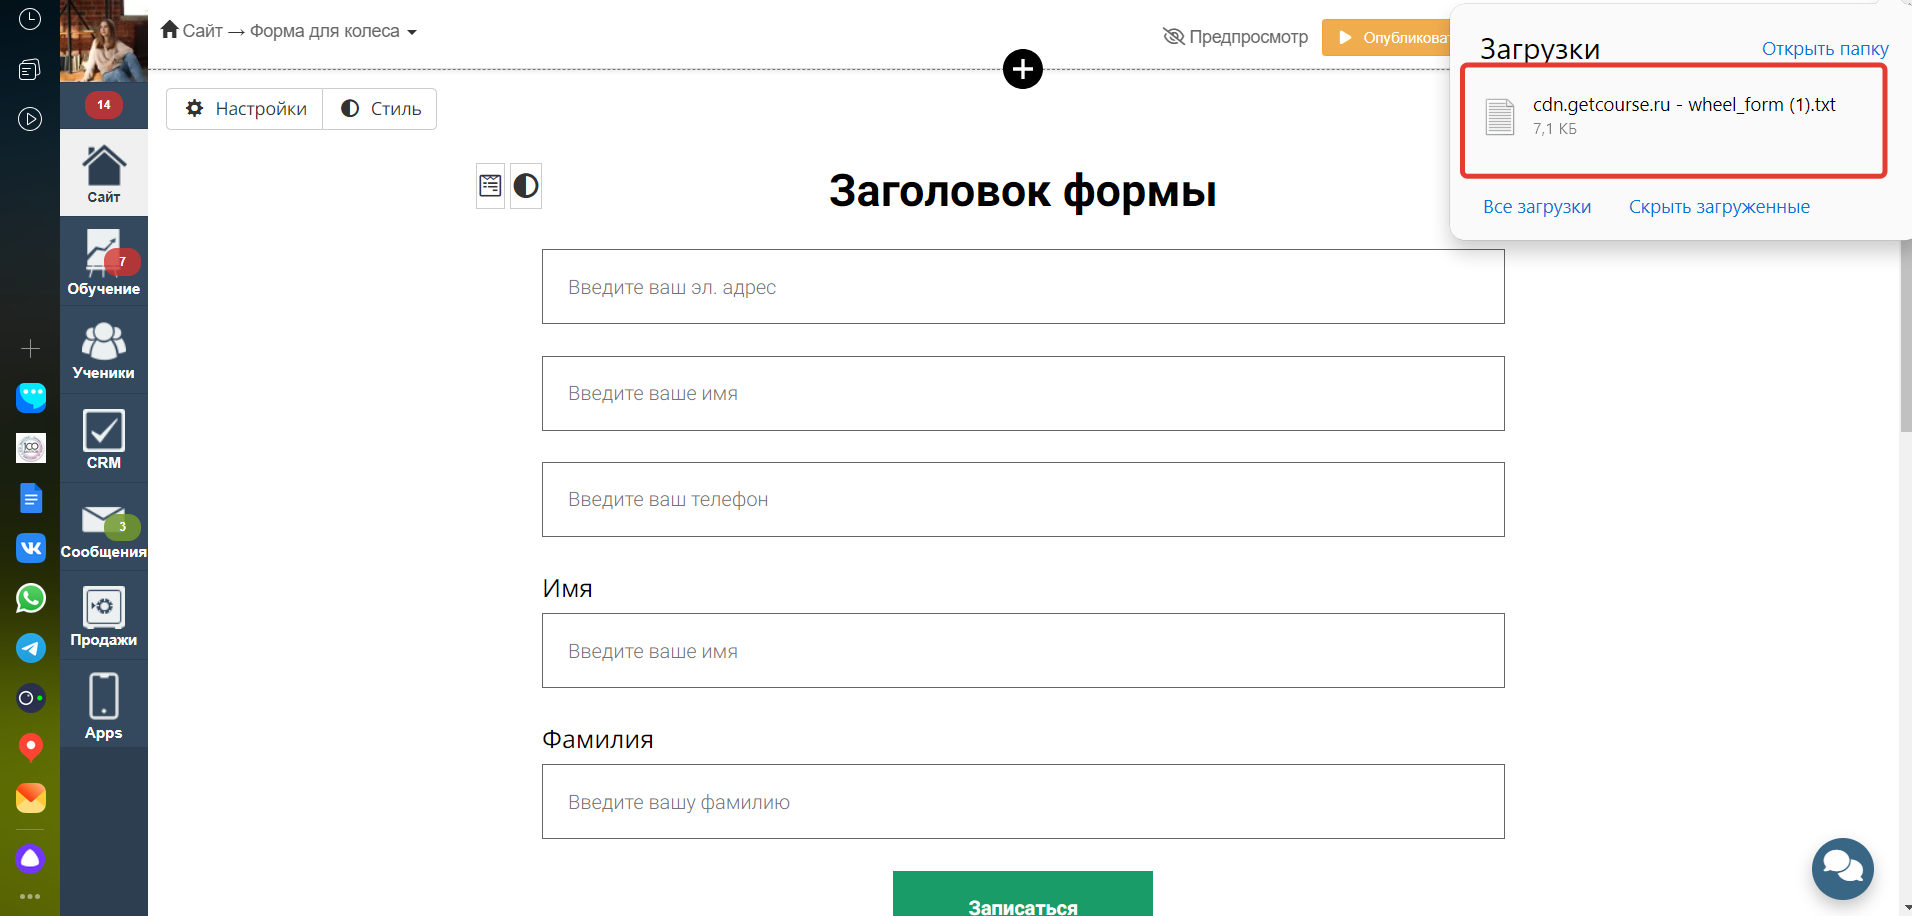This screenshot has width=1912, height=916.
Task: Open Сообщения in sidebar
Action: [103, 530]
